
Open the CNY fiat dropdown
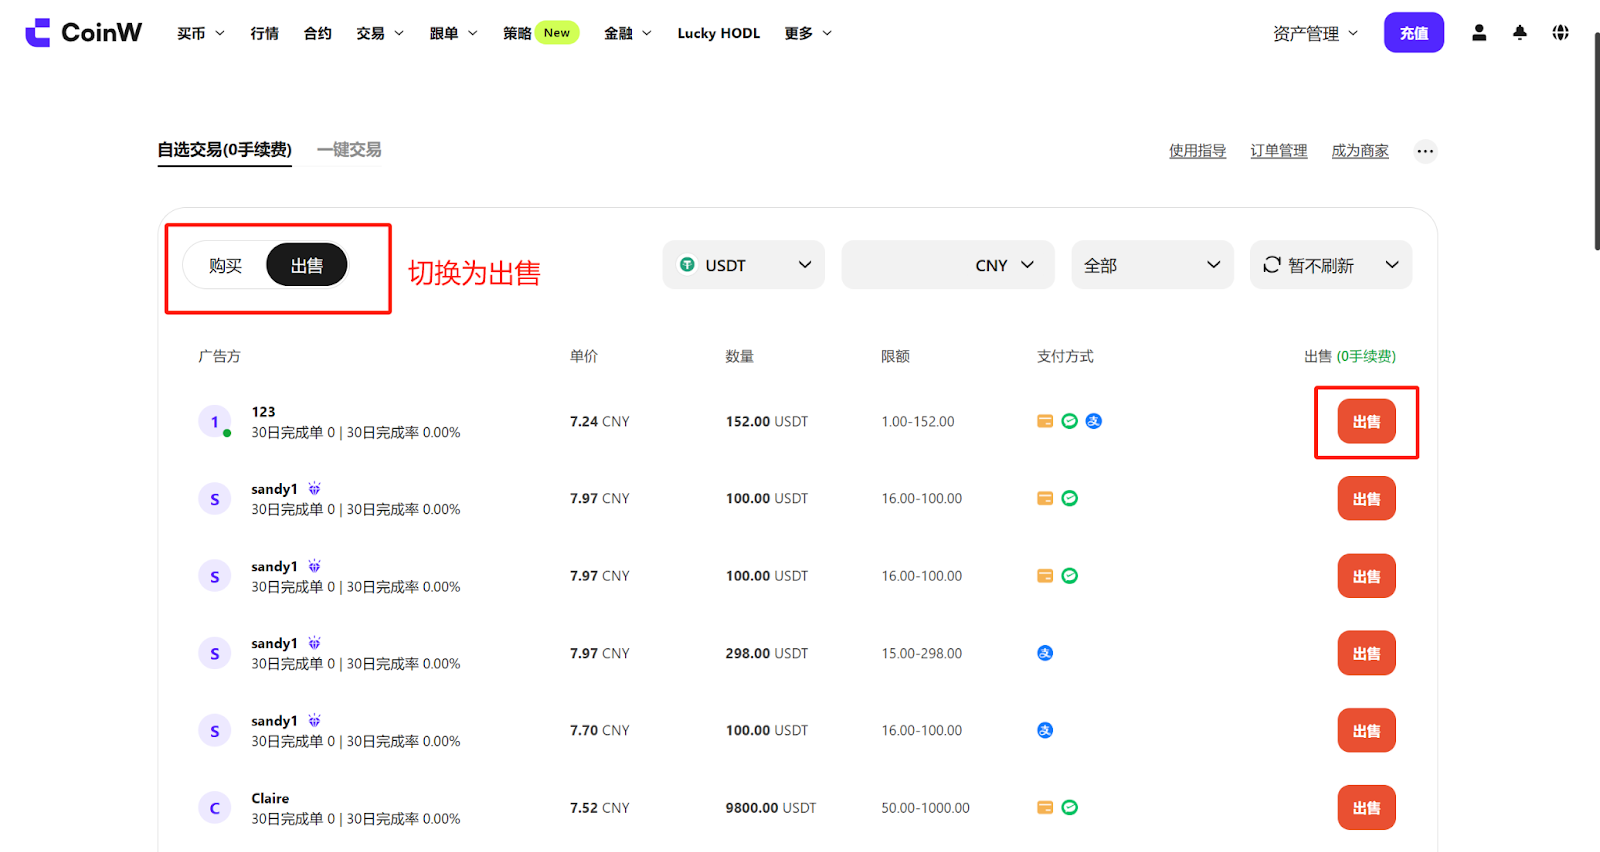pos(948,265)
